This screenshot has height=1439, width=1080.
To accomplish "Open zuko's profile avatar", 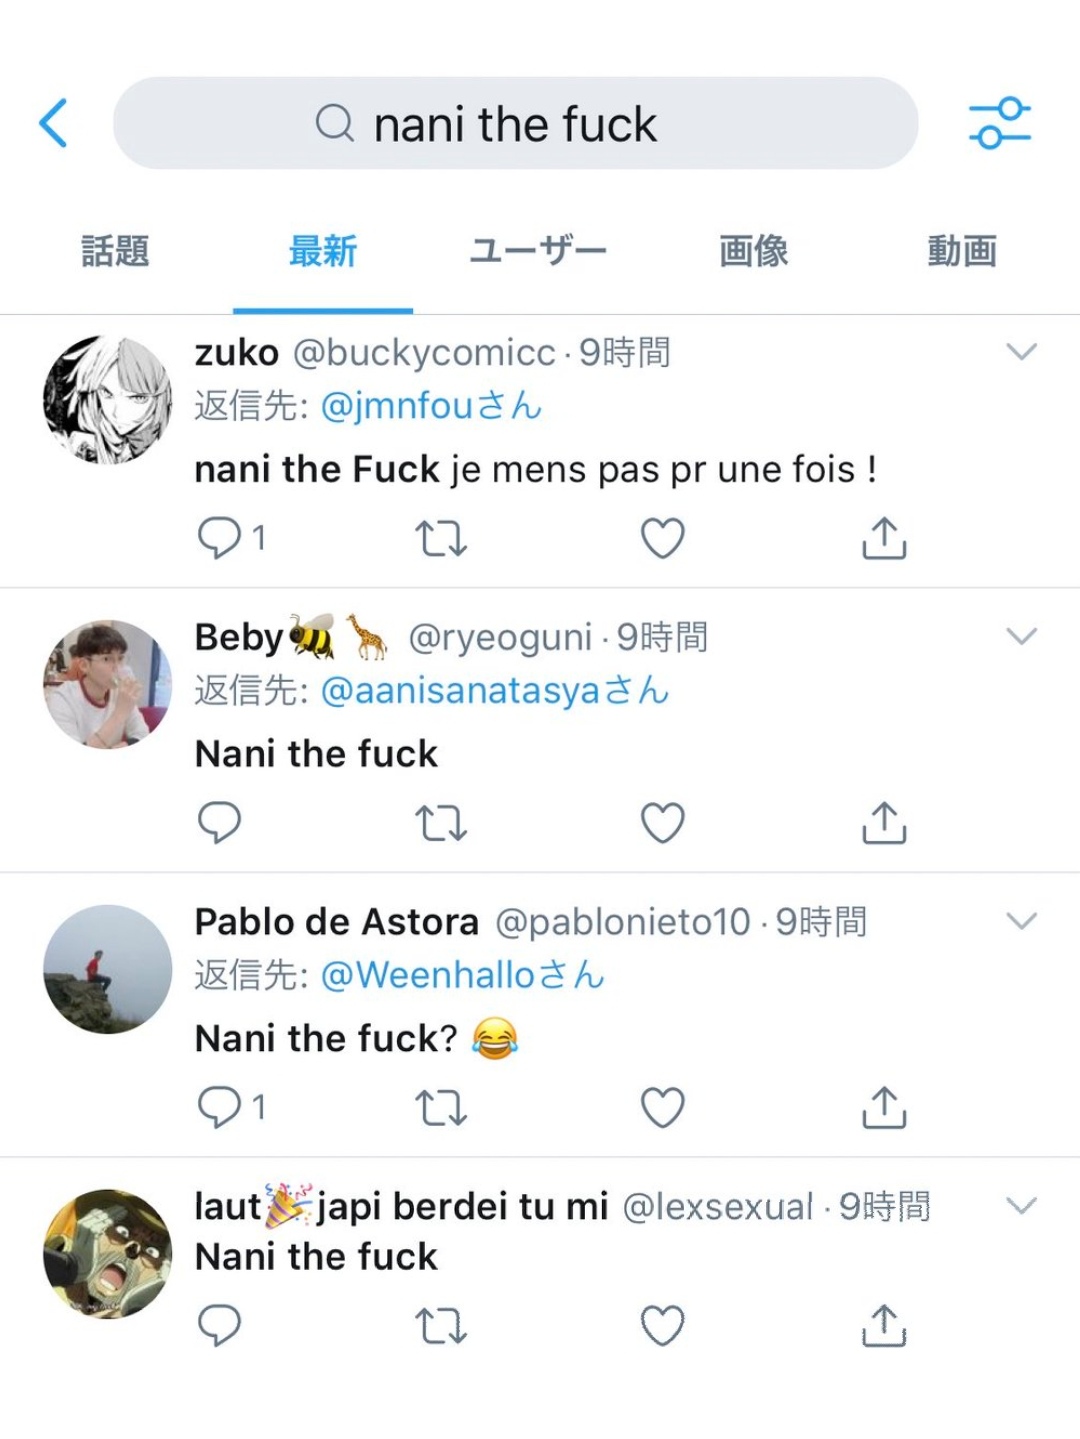I will coord(108,400).
